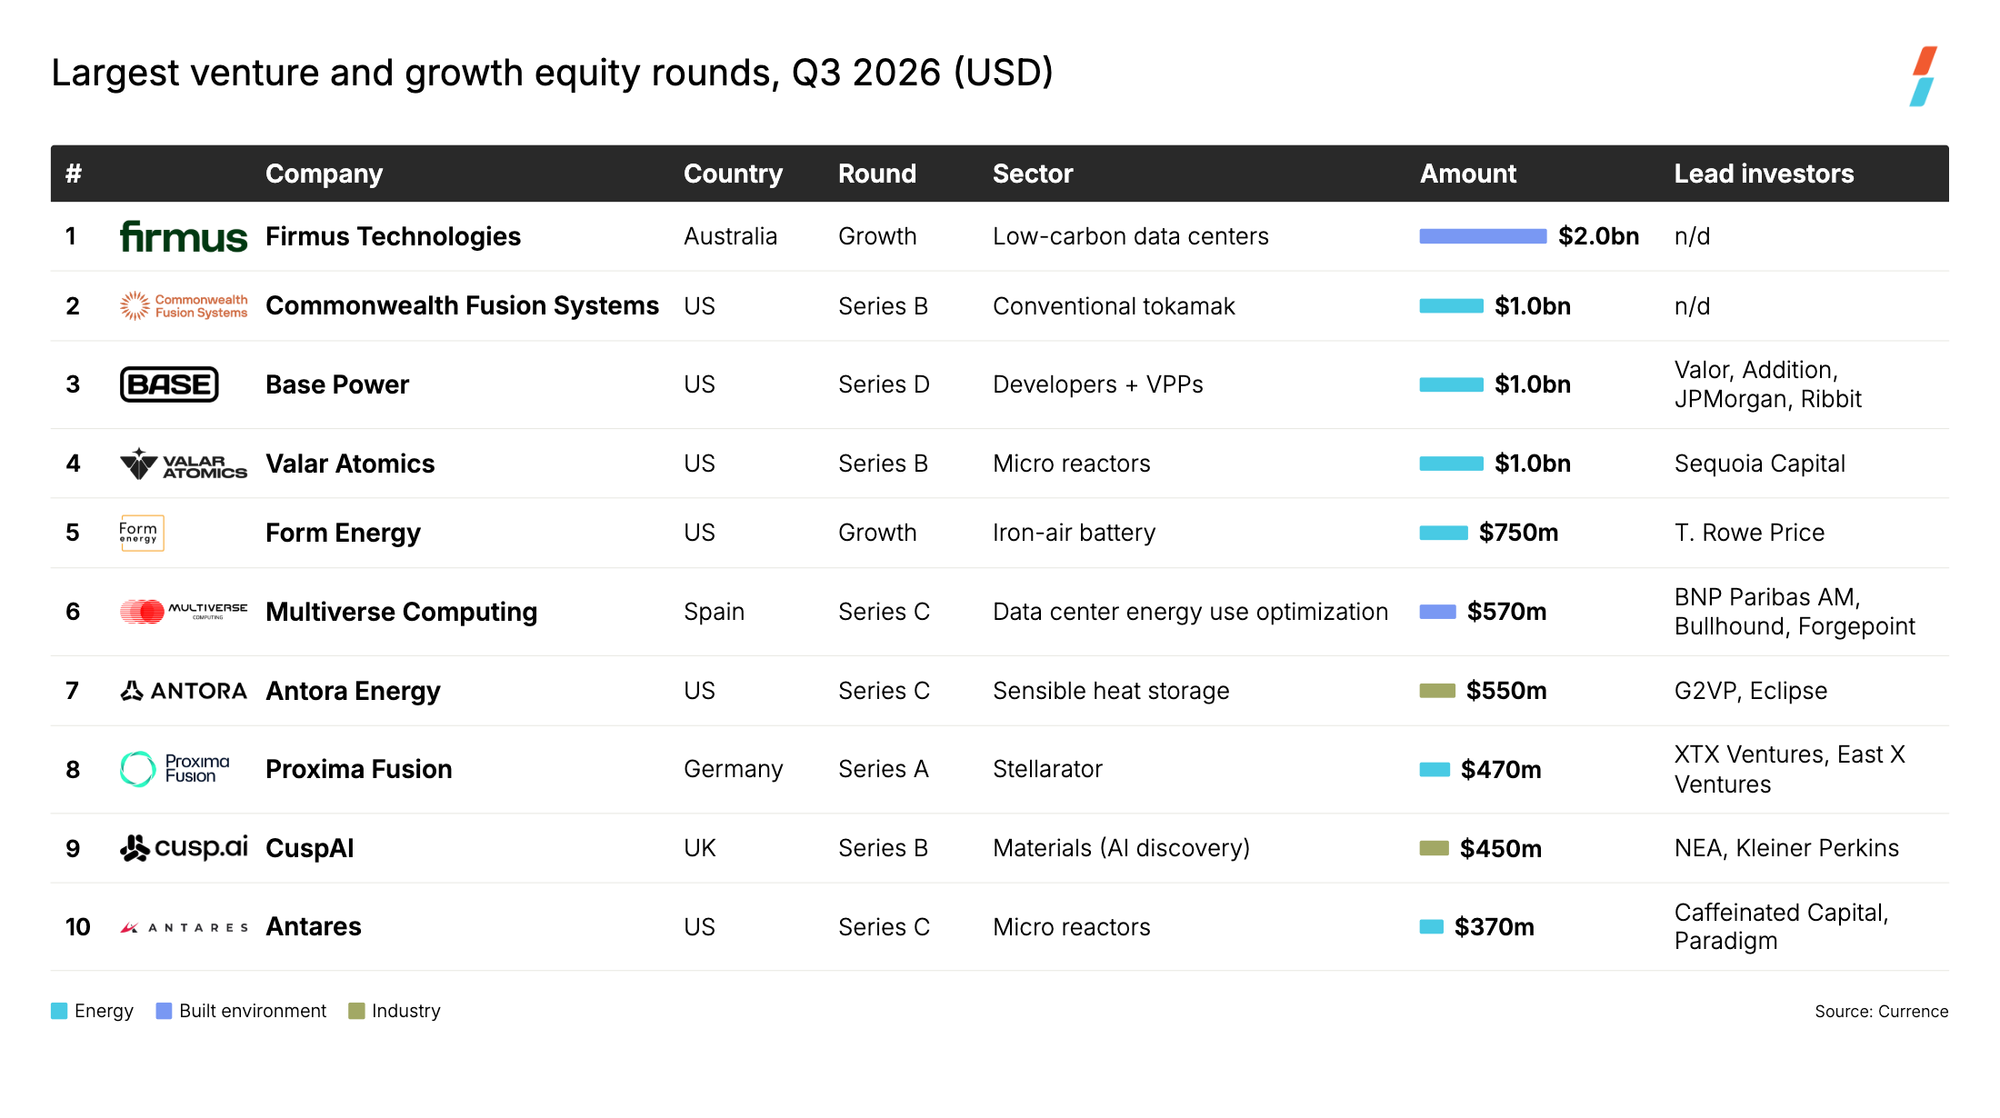This screenshot has width=2000, height=1118.
Task: Click the Source: Currence text
Action: coord(1881,1011)
